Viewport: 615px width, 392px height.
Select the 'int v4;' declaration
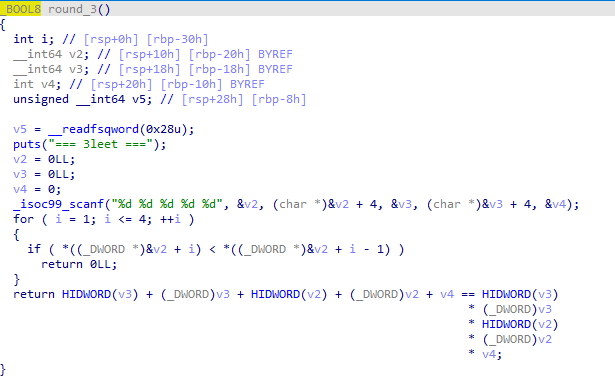[37, 84]
